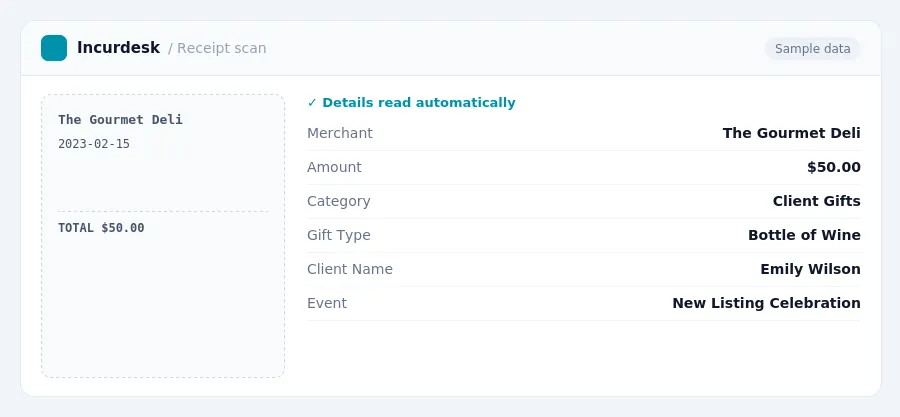Viewport: 900px width, 417px height.
Task: Select client name Emily Wilson
Action: 810,269
